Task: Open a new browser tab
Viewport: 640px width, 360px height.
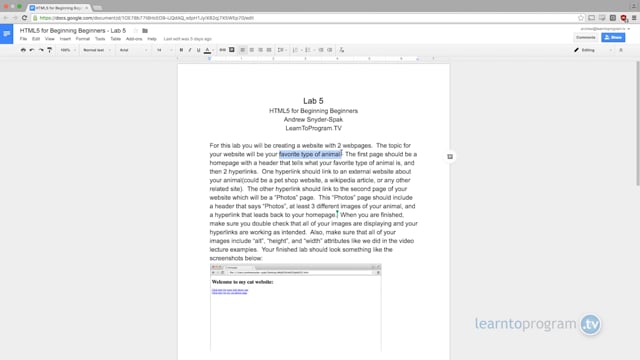Action: [97, 8]
